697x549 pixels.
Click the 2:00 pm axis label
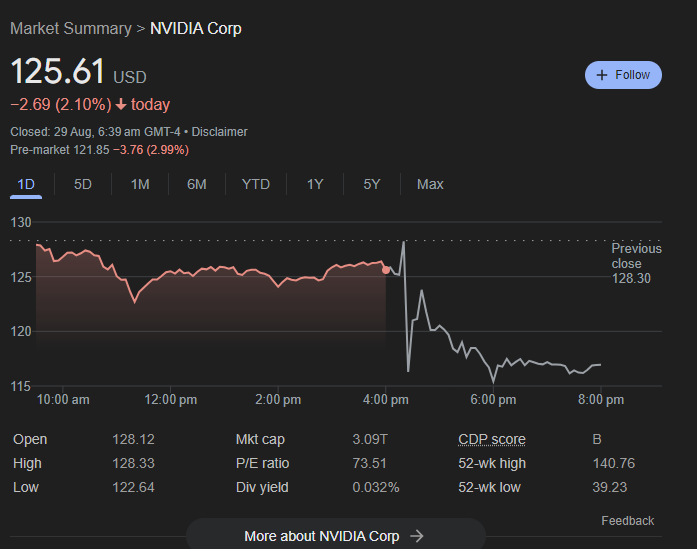(x=278, y=400)
